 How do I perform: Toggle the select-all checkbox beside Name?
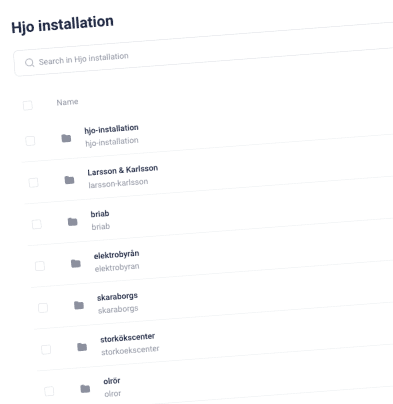click(x=28, y=105)
